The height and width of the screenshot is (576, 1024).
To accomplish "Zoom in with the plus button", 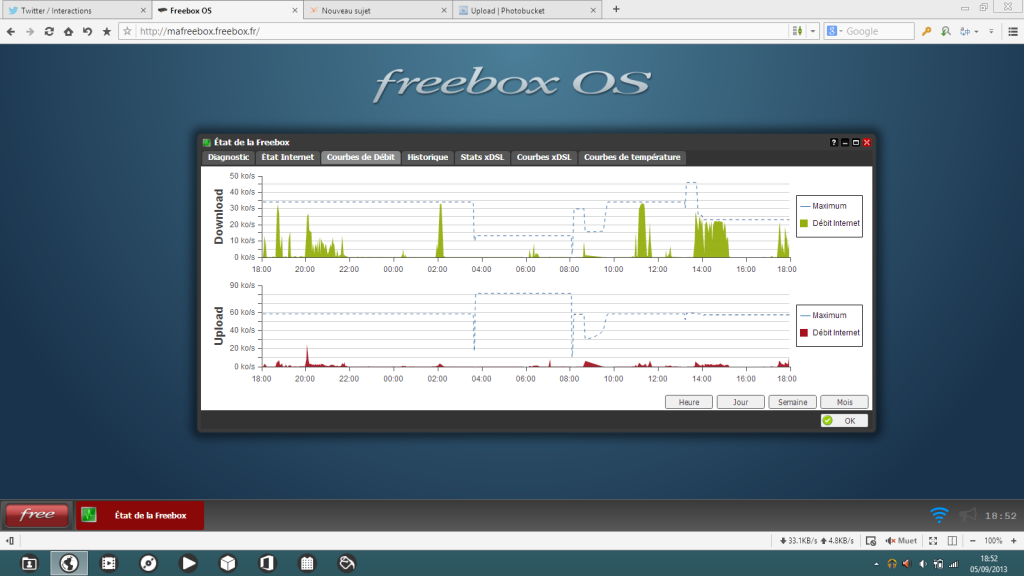I will [x=1014, y=541].
